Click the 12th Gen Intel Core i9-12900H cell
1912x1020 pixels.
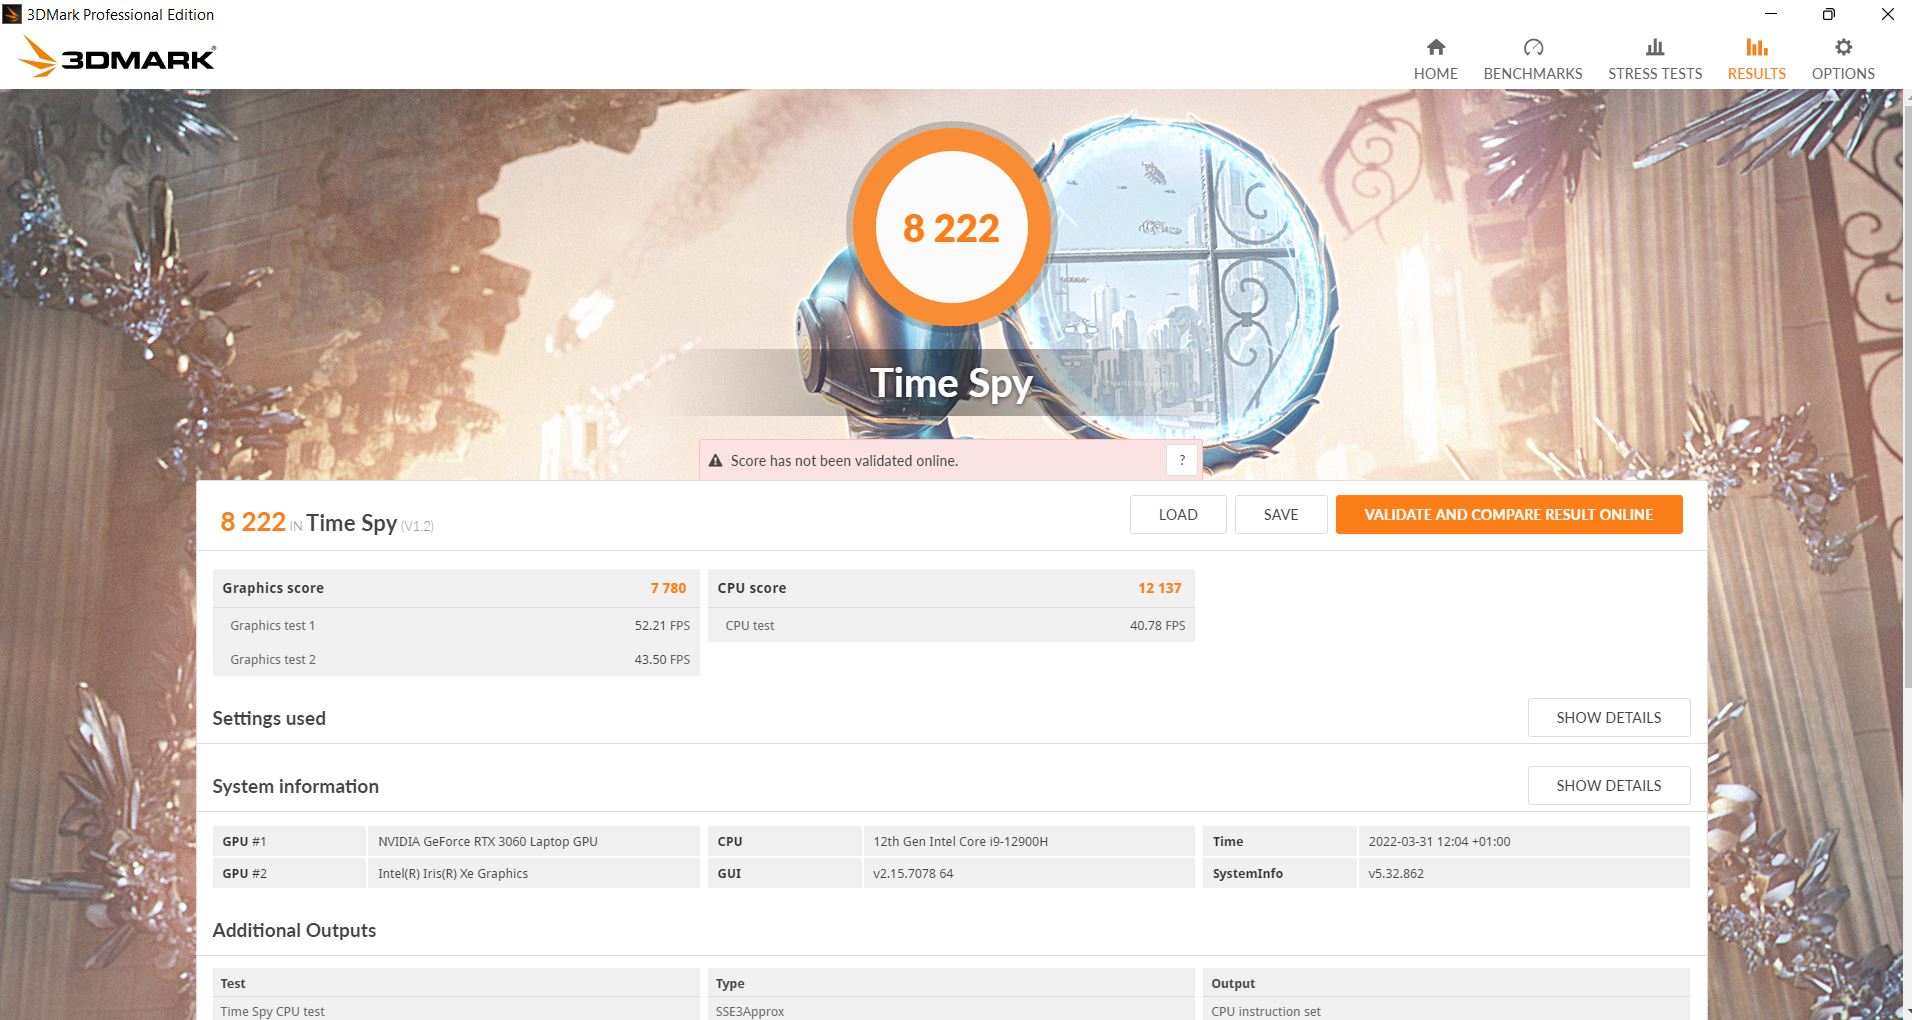coord(1028,841)
